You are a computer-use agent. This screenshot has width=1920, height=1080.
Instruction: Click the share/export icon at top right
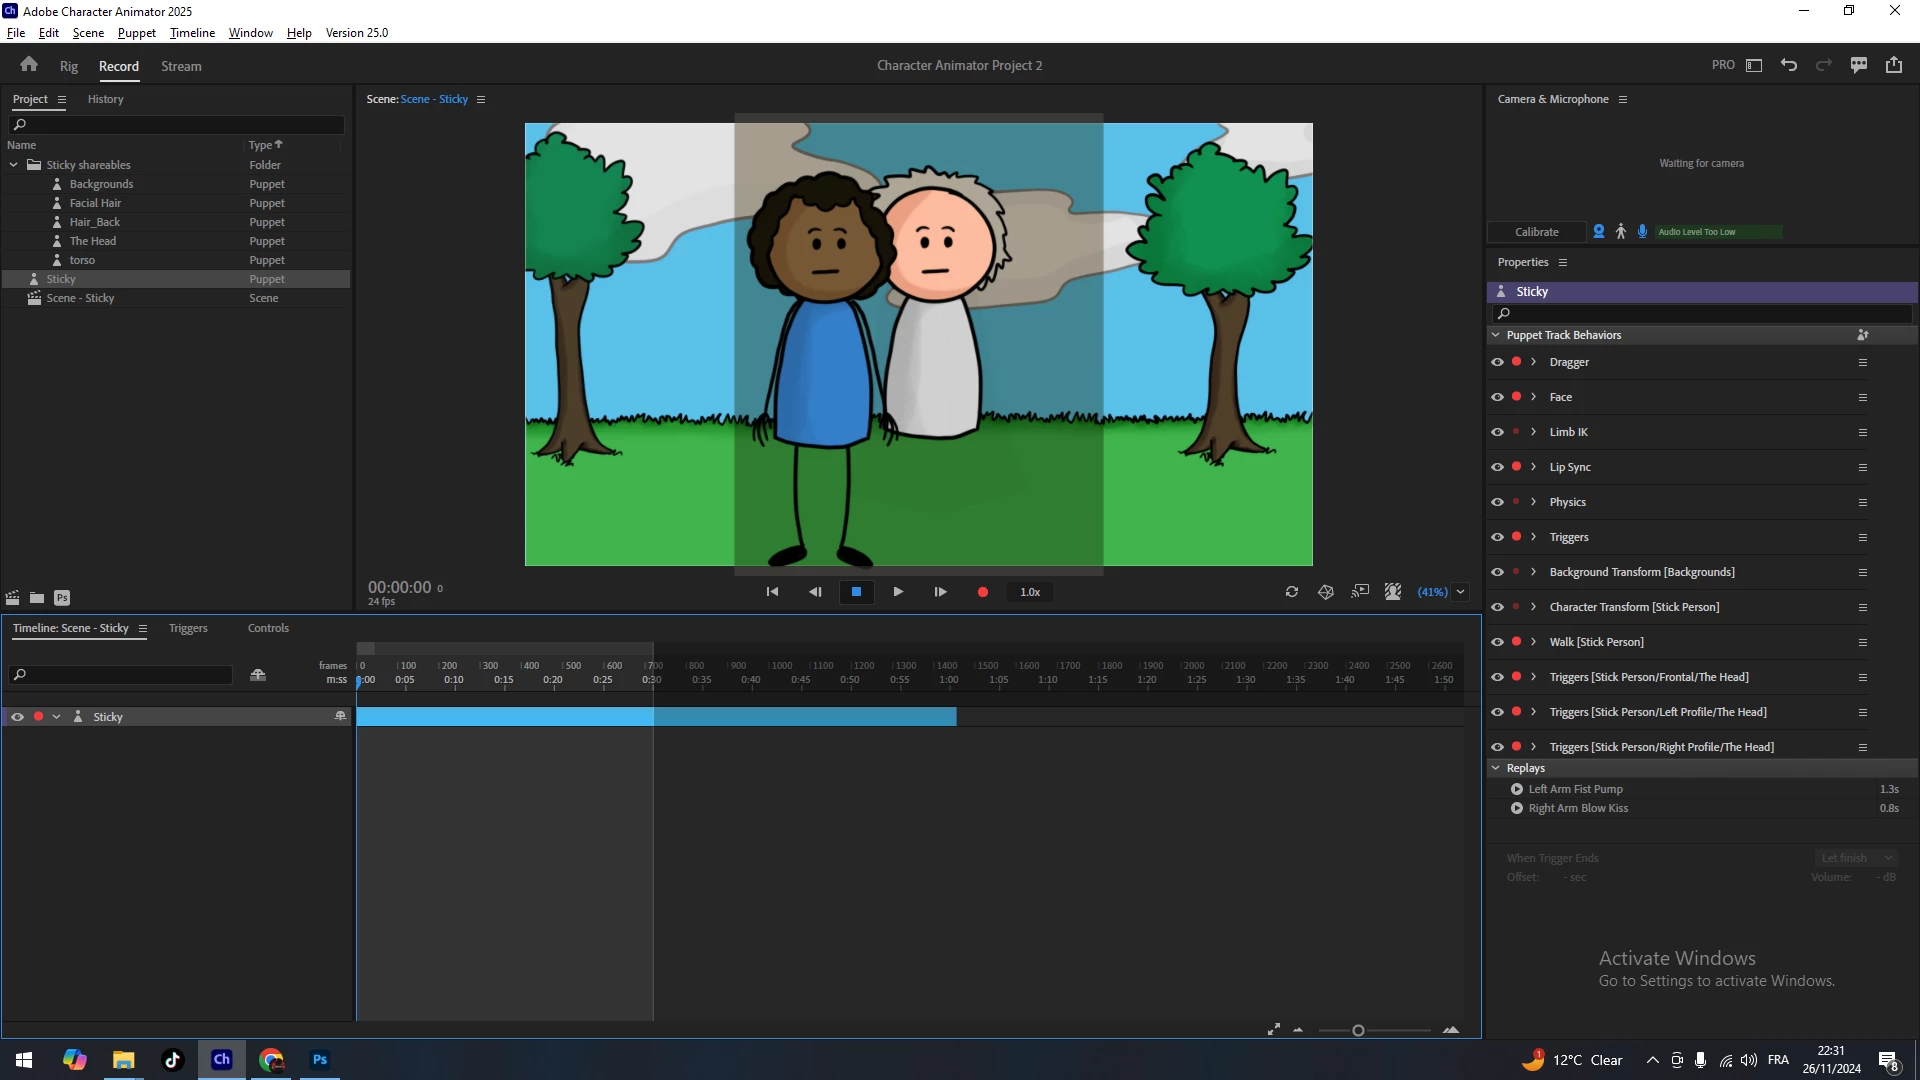[x=1893, y=65]
